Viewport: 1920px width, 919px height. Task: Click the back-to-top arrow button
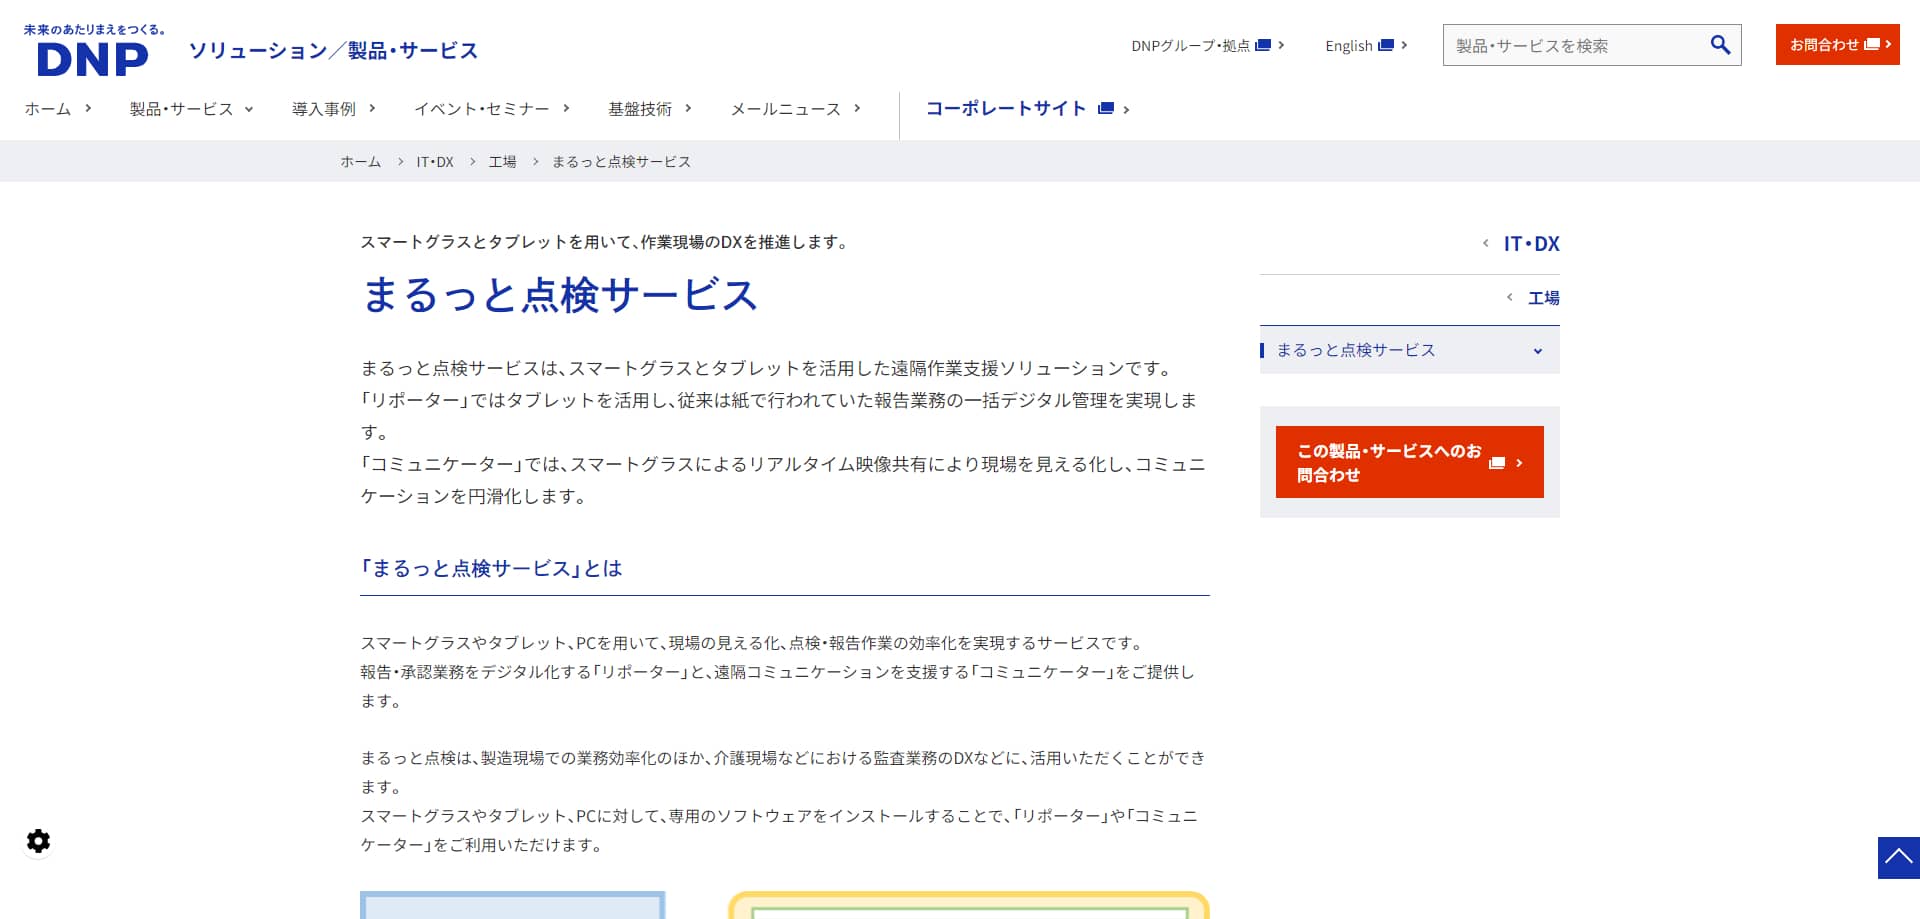tap(1898, 858)
